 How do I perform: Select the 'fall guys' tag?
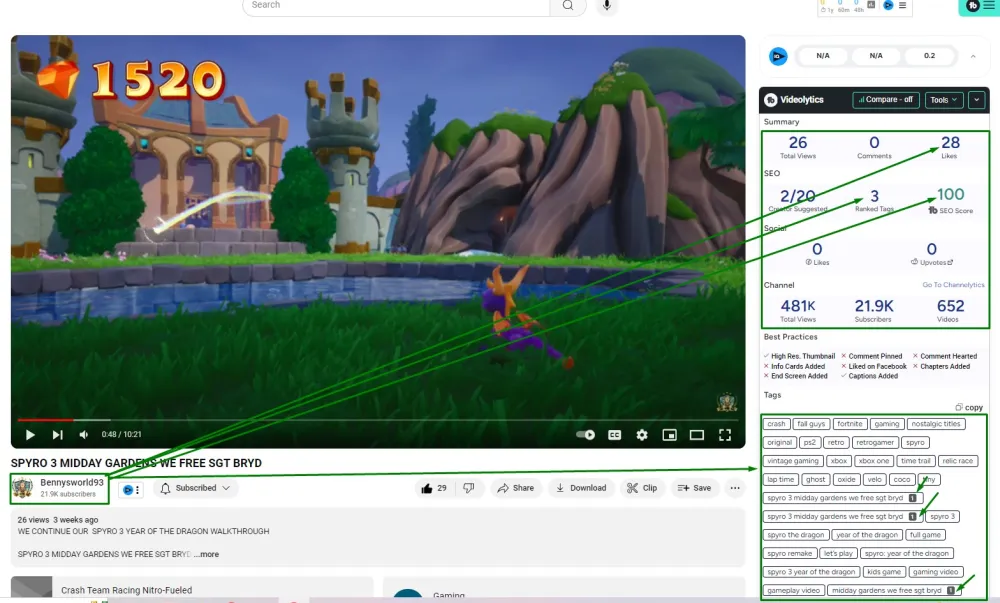(811, 424)
